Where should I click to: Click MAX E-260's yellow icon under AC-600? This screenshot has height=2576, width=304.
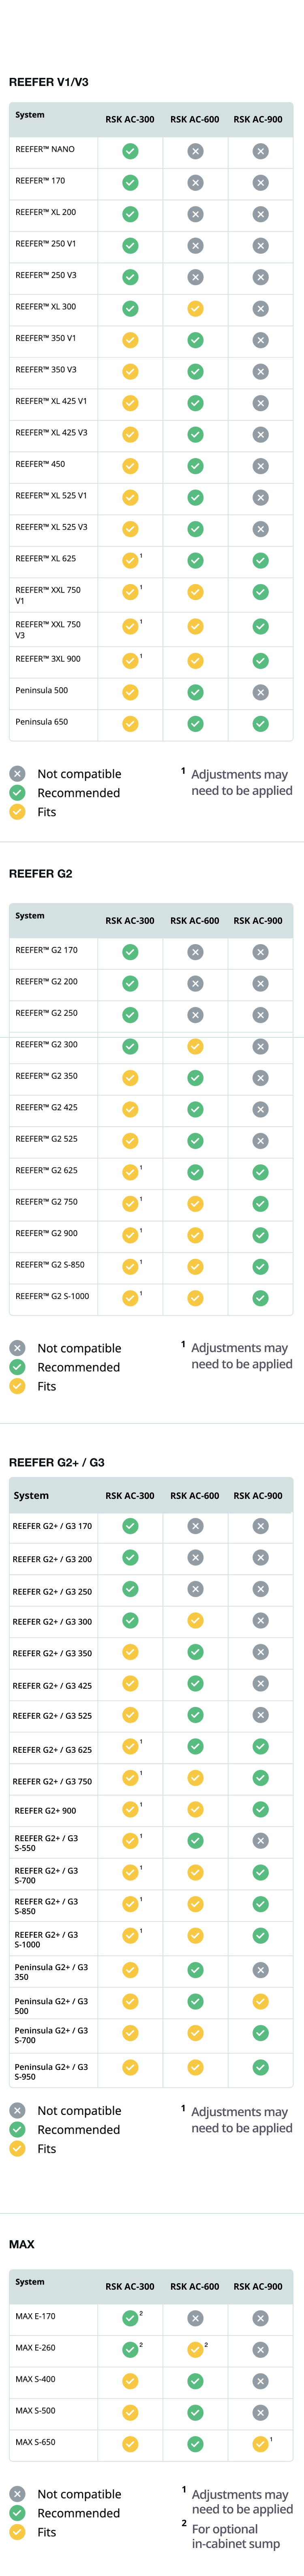tap(195, 2349)
